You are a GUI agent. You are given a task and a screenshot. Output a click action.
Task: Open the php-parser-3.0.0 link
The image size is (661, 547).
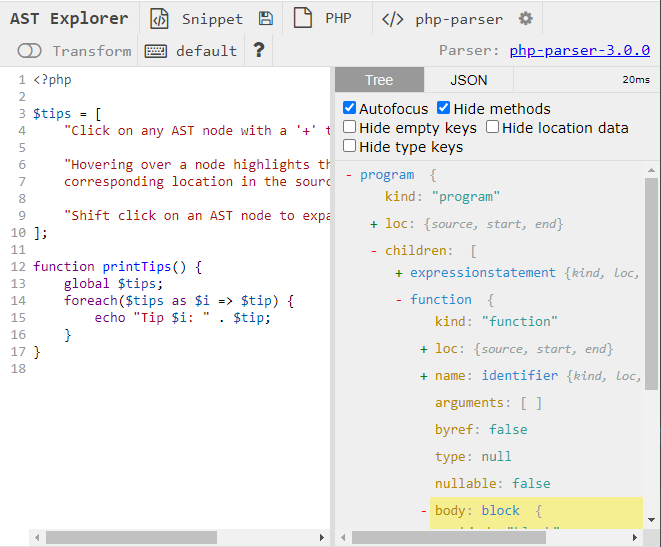pos(579,50)
